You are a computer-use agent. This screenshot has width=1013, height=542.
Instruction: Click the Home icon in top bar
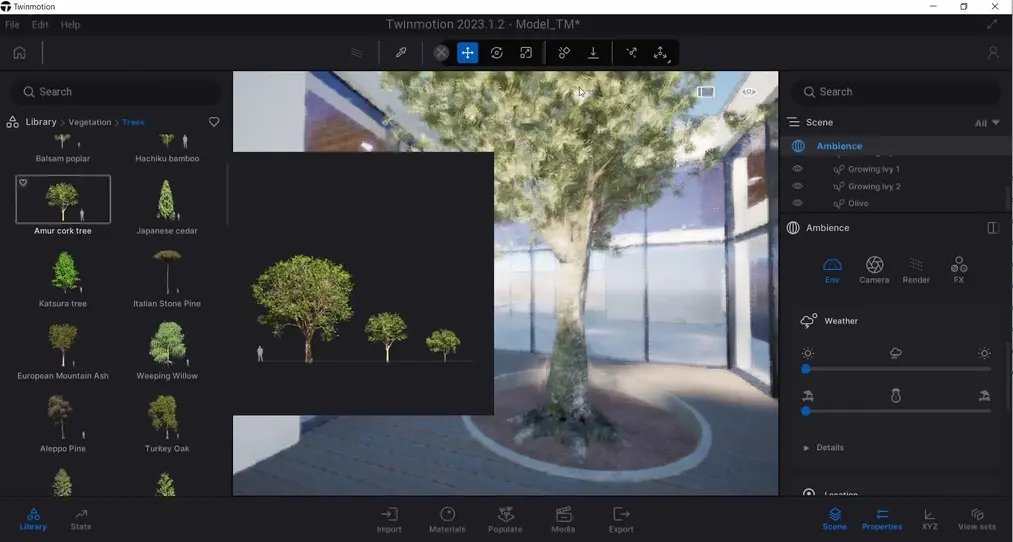click(19, 53)
